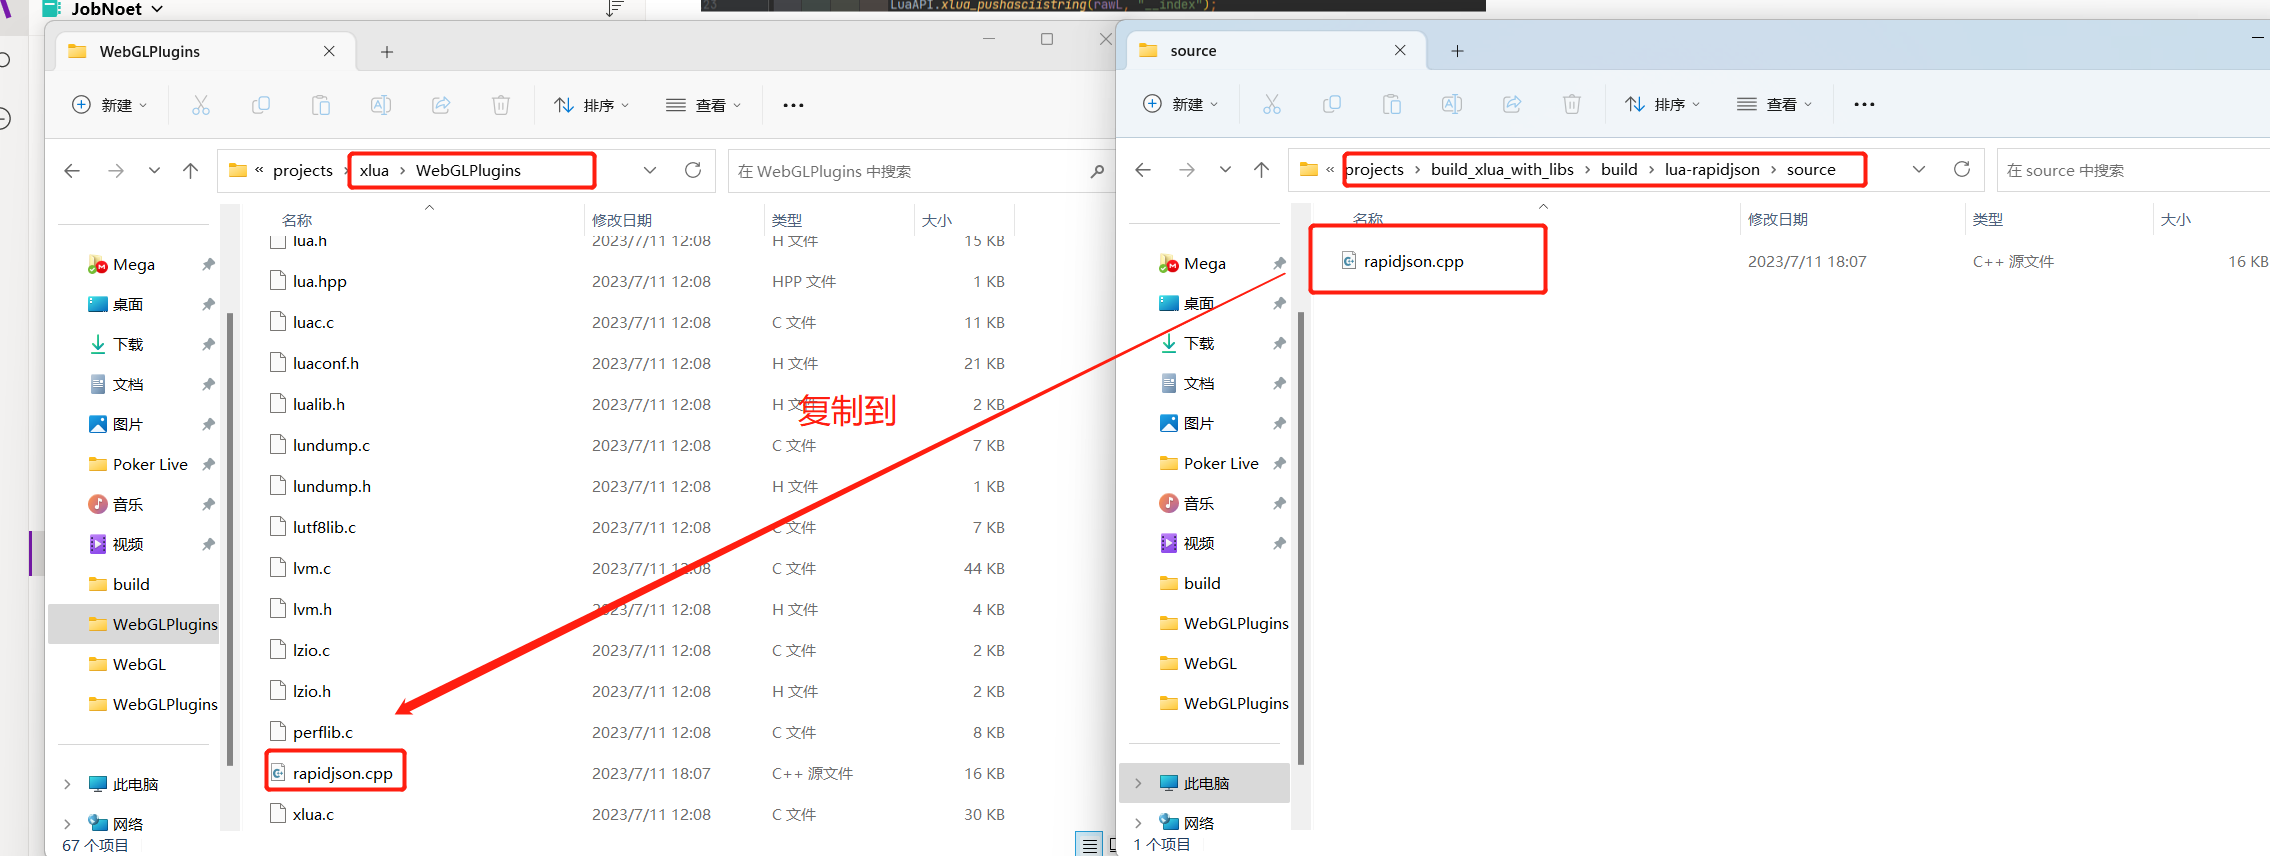Viewport: 2270px width, 856px height.
Task: Click Cut icon in source window toolbar
Action: tap(1272, 104)
